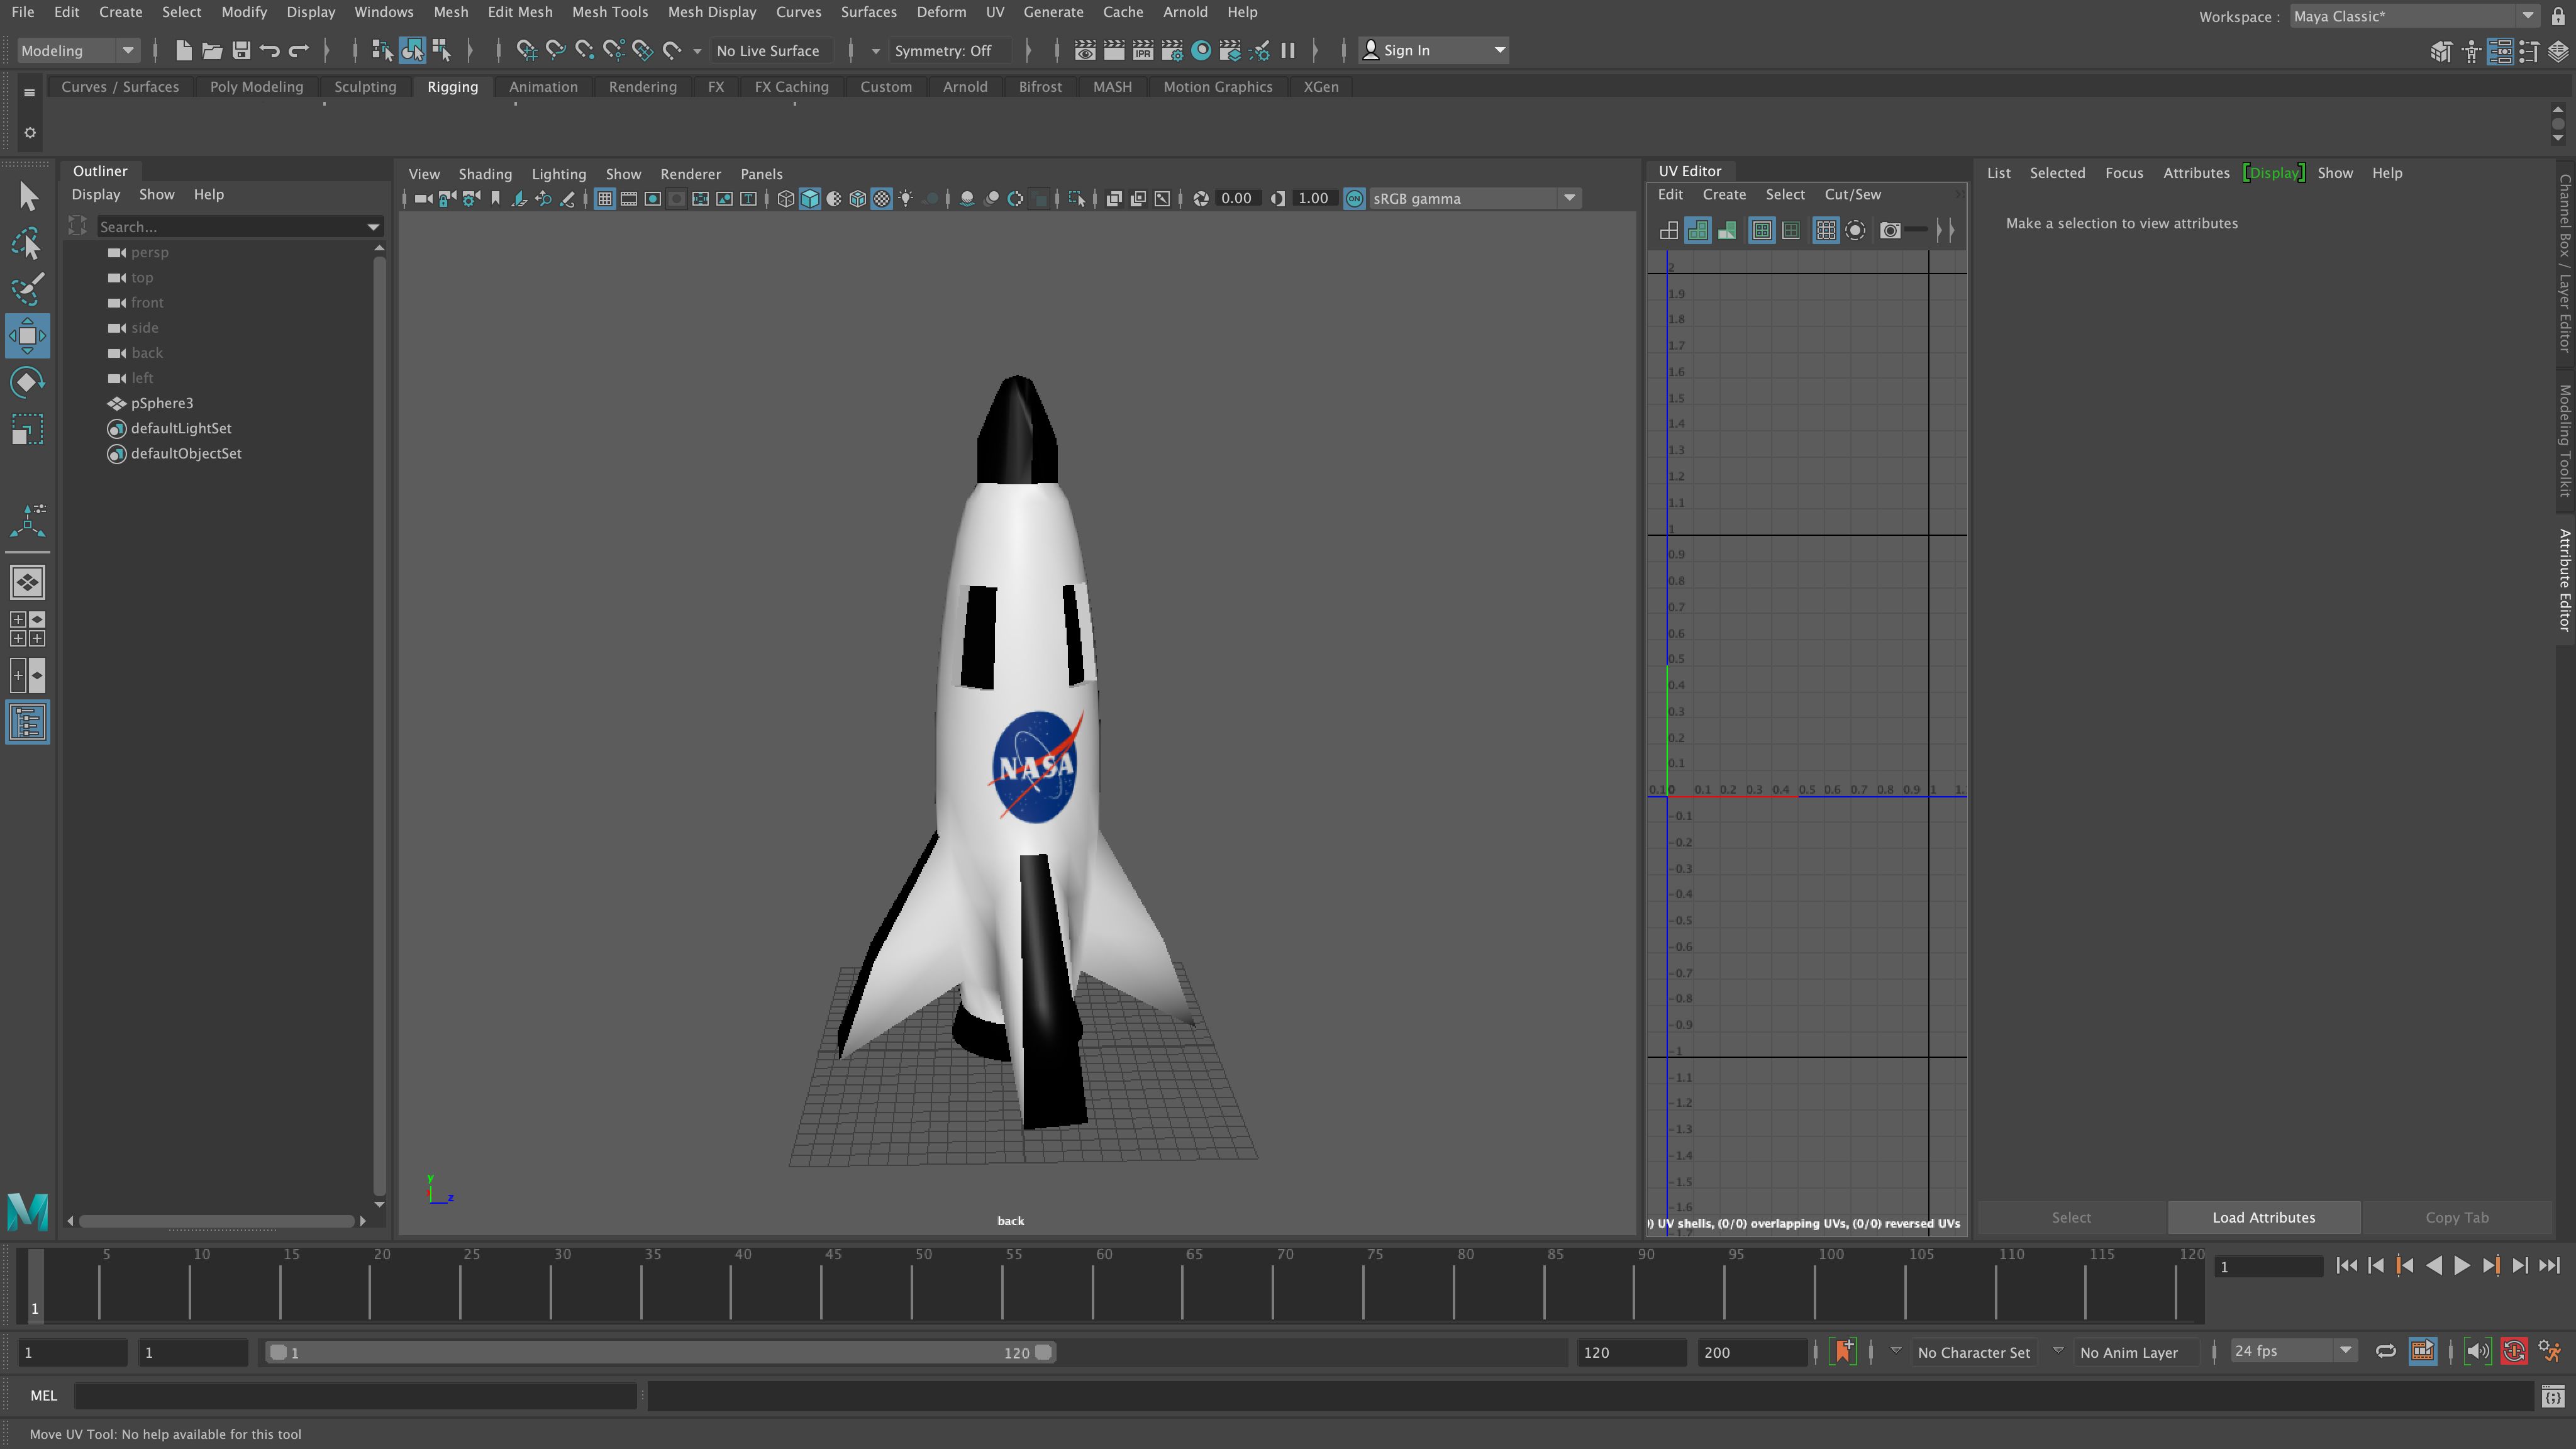The image size is (2576, 1449).
Task: Click the Pause viewport icon
Action: [x=1288, y=50]
